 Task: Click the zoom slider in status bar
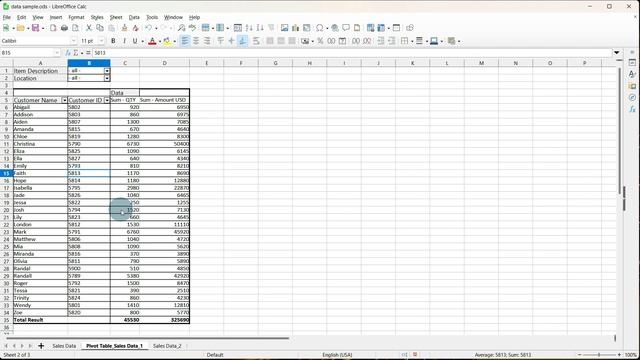(599, 355)
